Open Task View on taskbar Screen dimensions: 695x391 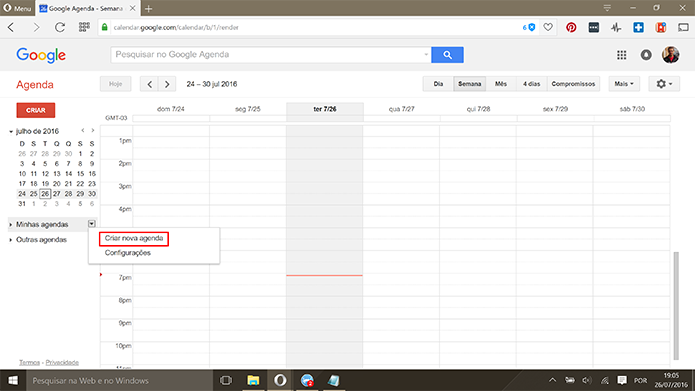(226, 380)
